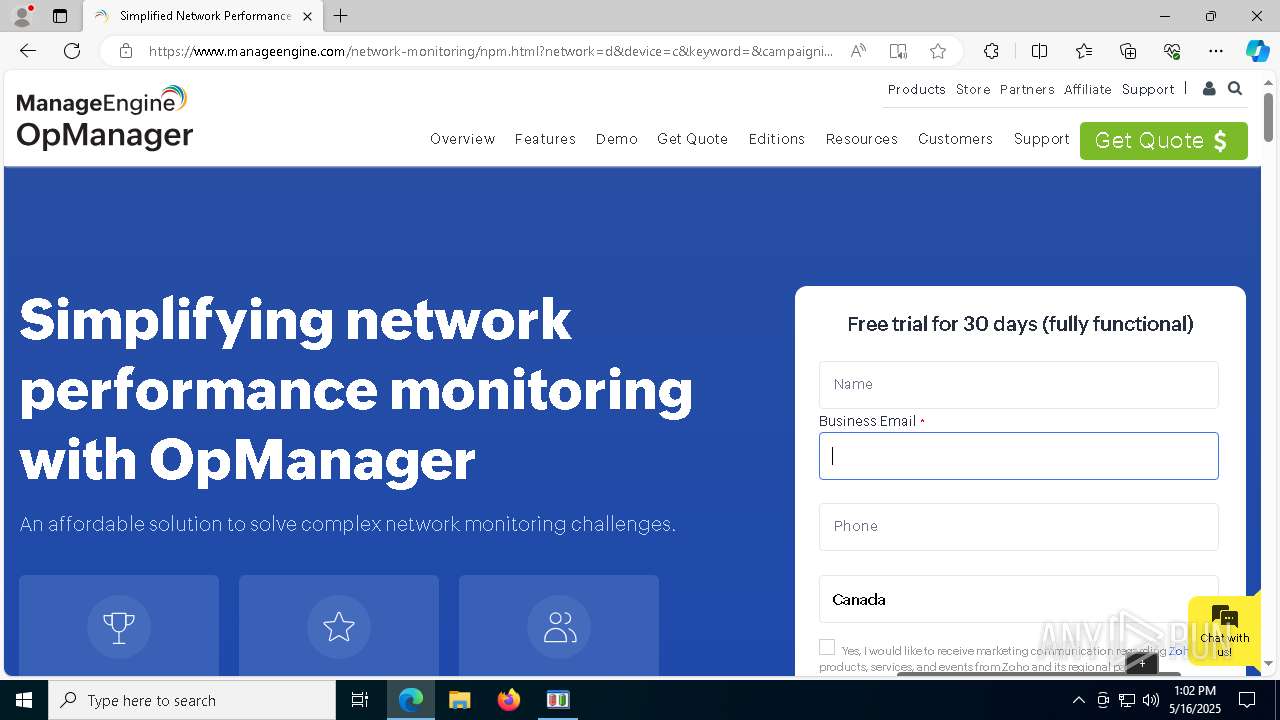
Task: Go back to the previous page
Action: (28, 51)
